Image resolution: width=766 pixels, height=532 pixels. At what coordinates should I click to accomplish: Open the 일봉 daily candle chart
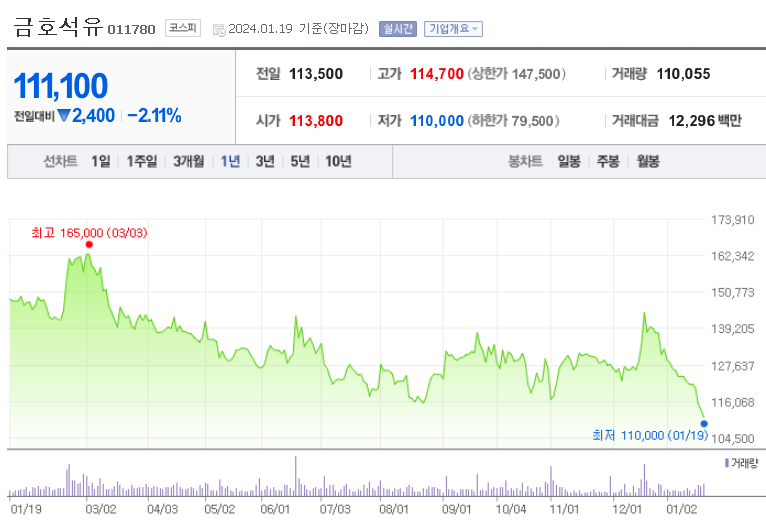click(569, 161)
